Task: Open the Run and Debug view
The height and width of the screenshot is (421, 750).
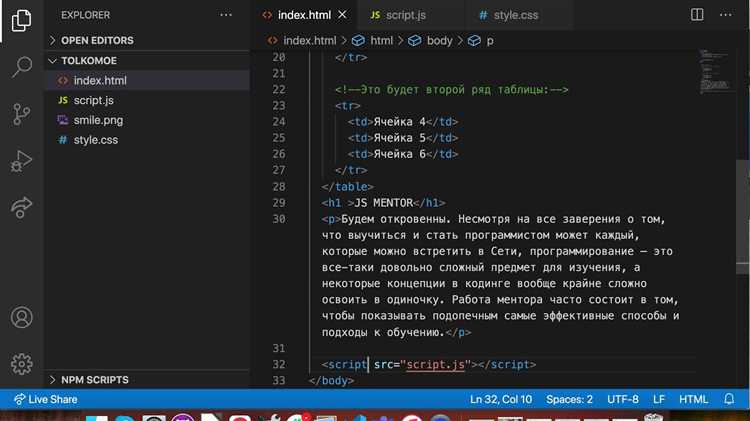Action: pos(21,160)
